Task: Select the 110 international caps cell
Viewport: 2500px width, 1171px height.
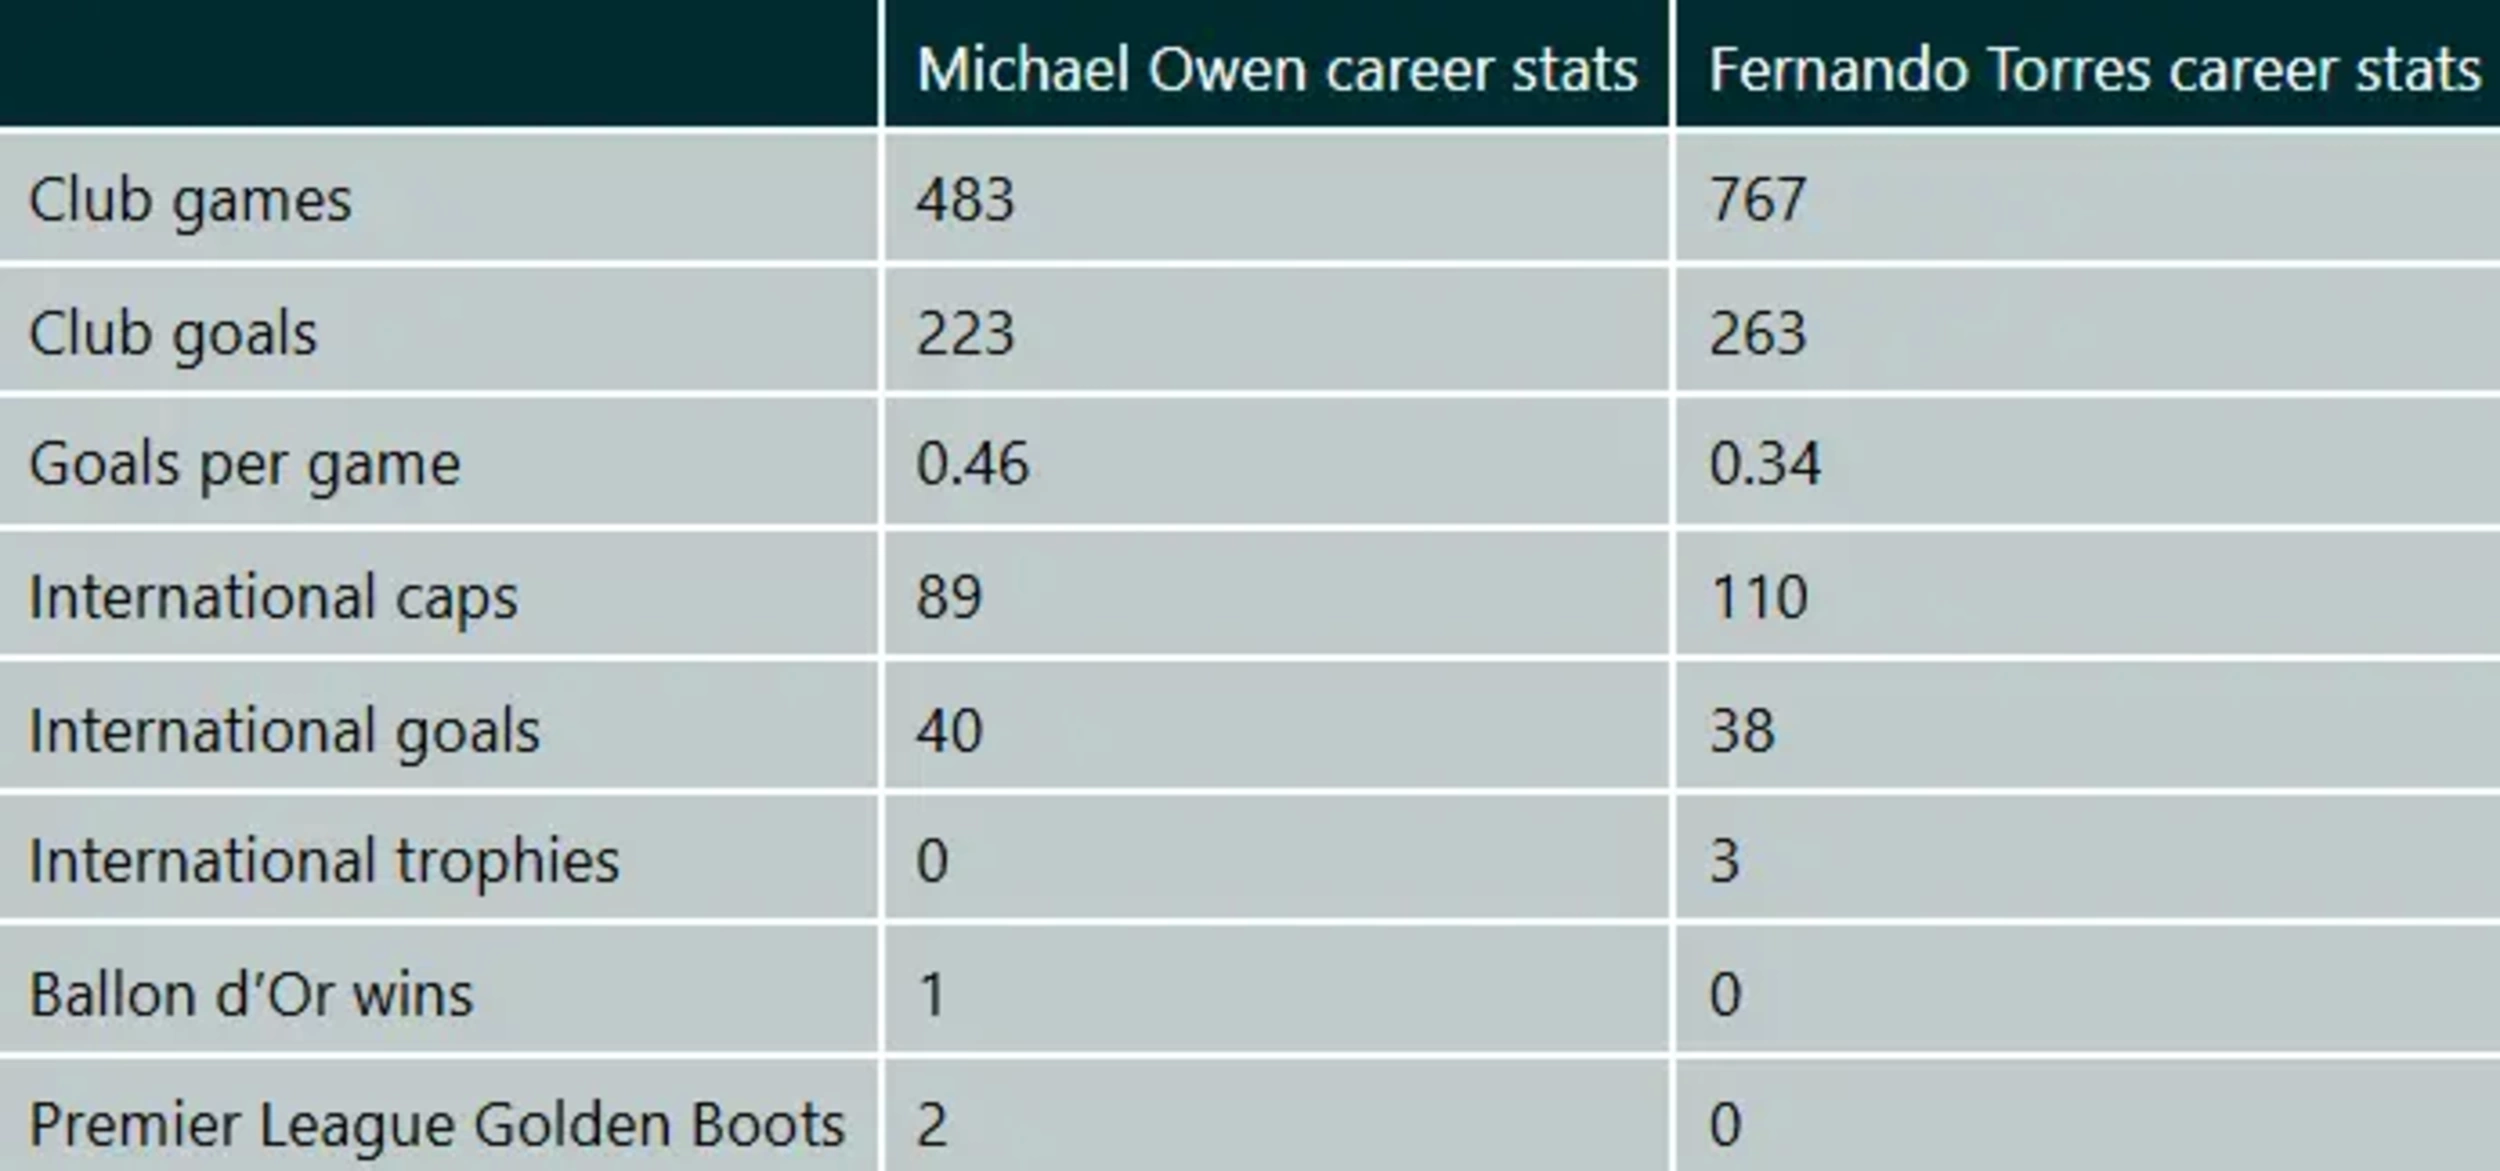Action: [x=1759, y=597]
